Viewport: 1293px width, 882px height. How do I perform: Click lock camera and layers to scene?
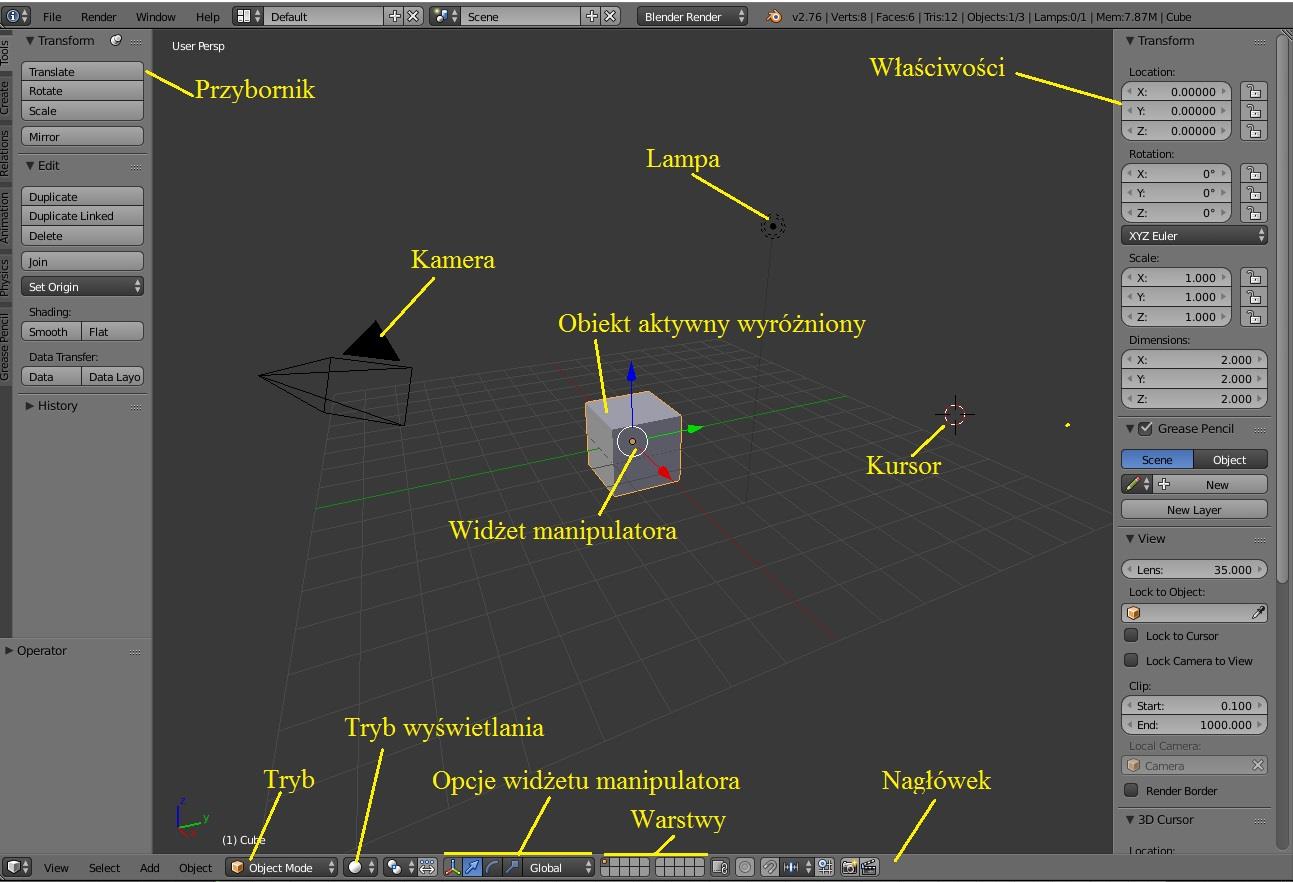click(720, 867)
